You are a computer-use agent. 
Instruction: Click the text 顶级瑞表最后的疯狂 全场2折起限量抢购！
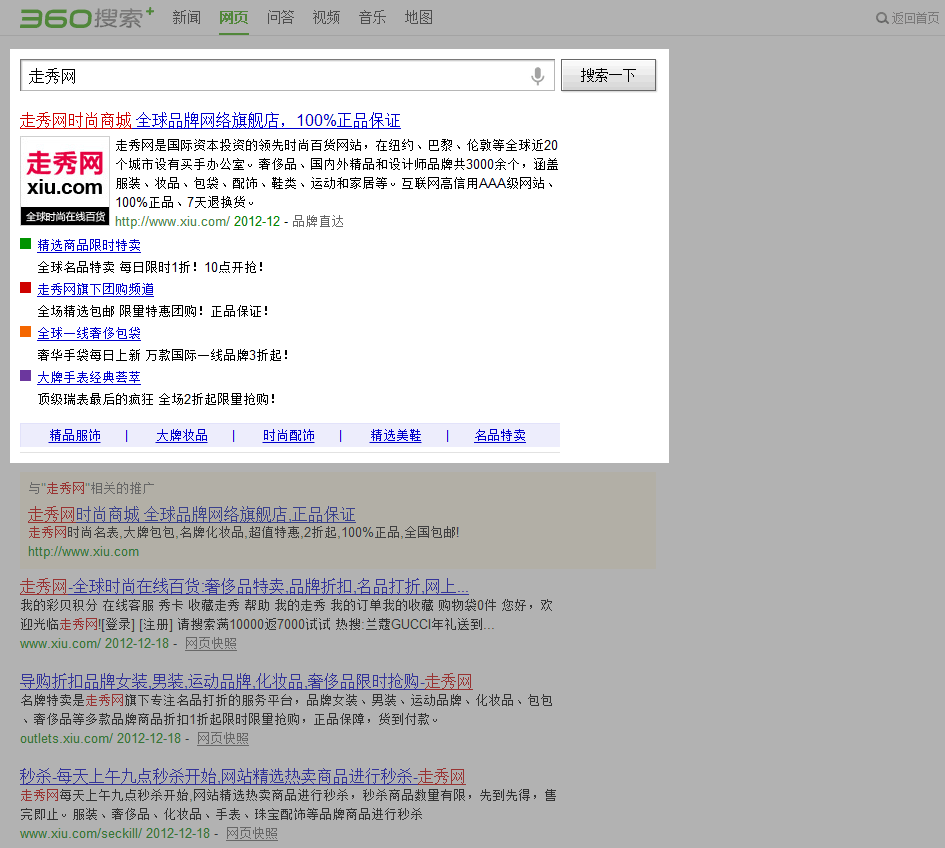coord(157,399)
